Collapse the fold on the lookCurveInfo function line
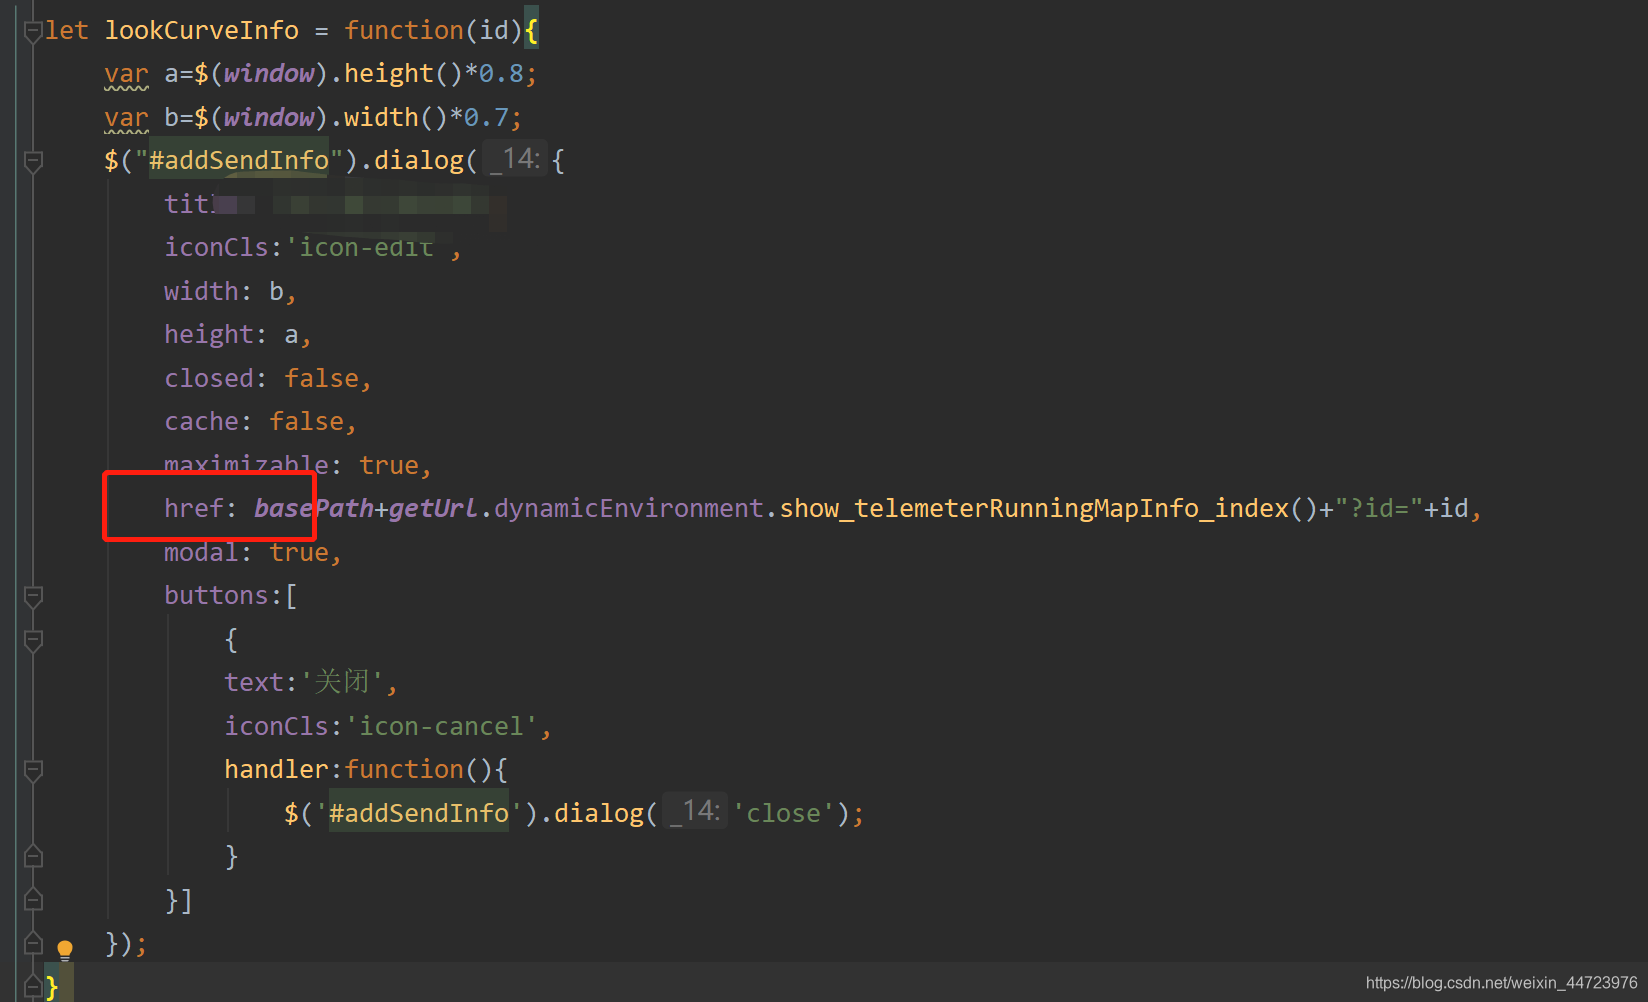Viewport: 1648px width, 1002px height. 33,32
